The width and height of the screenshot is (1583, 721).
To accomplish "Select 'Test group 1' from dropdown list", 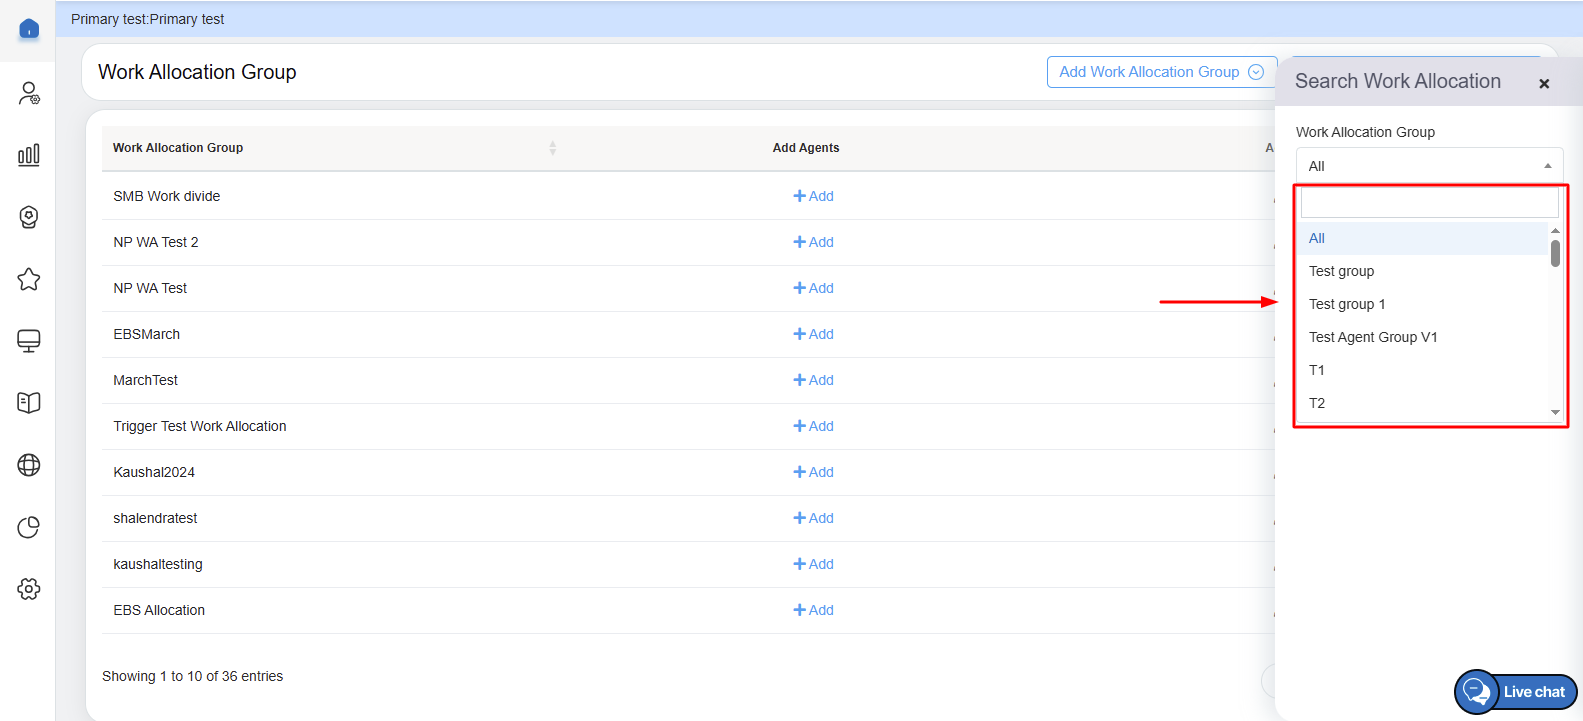I will pyautogui.click(x=1347, y=304).
